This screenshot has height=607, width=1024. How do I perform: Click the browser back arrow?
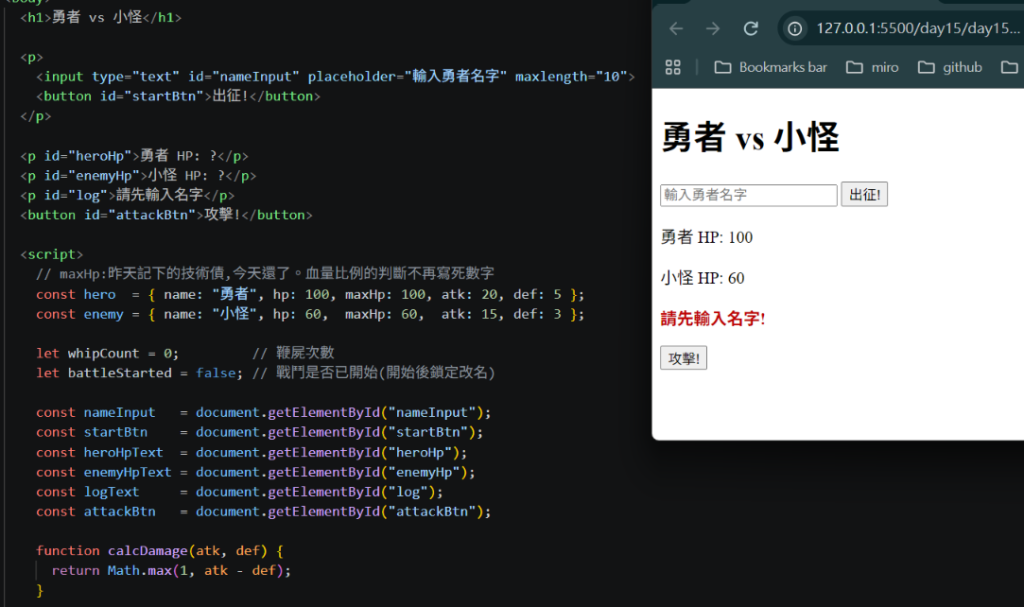[x=676, y=29]
